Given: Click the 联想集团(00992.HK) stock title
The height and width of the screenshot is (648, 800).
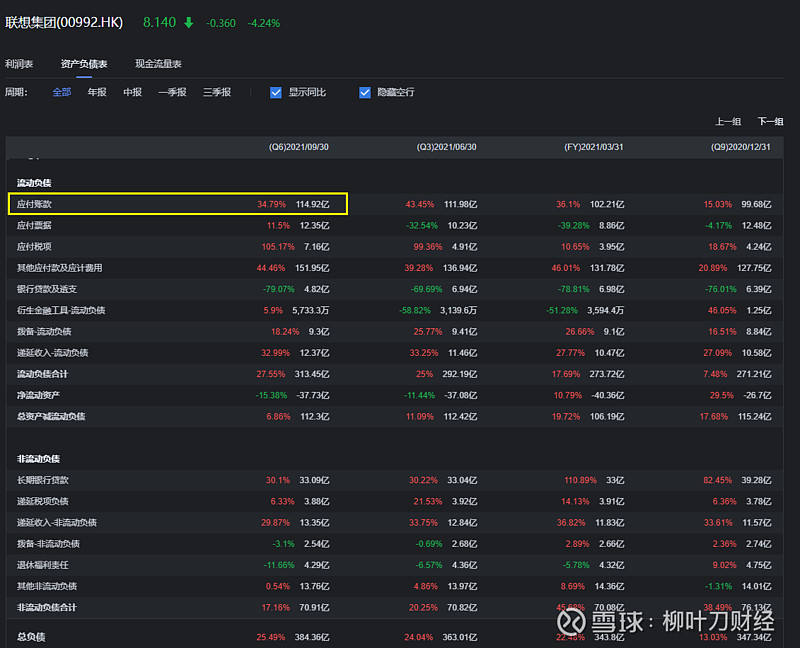Looking at the screenshot, I should click(x=64, y=22).
